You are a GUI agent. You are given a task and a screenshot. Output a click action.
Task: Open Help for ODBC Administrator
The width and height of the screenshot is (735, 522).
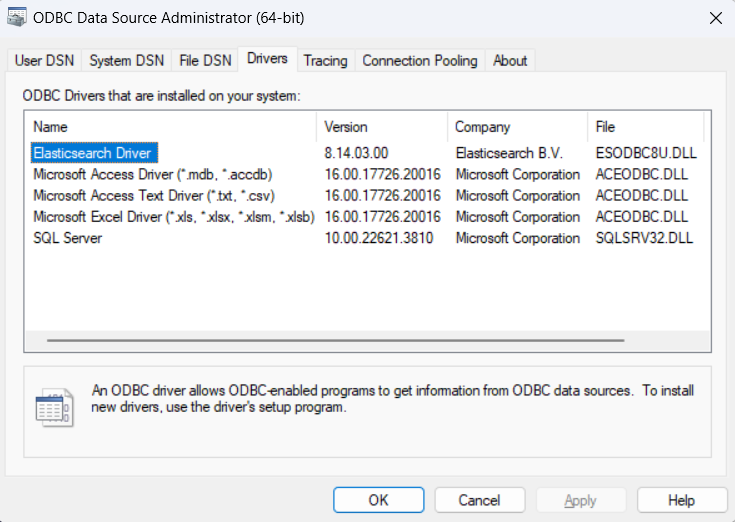coord(682,500)
